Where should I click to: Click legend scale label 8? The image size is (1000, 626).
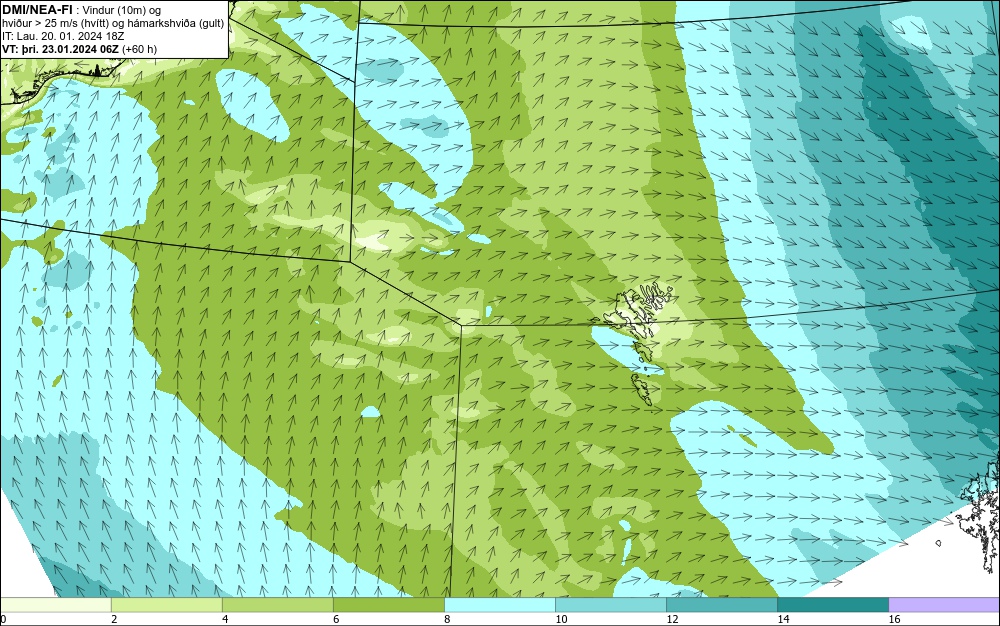(x=447, y=619)
